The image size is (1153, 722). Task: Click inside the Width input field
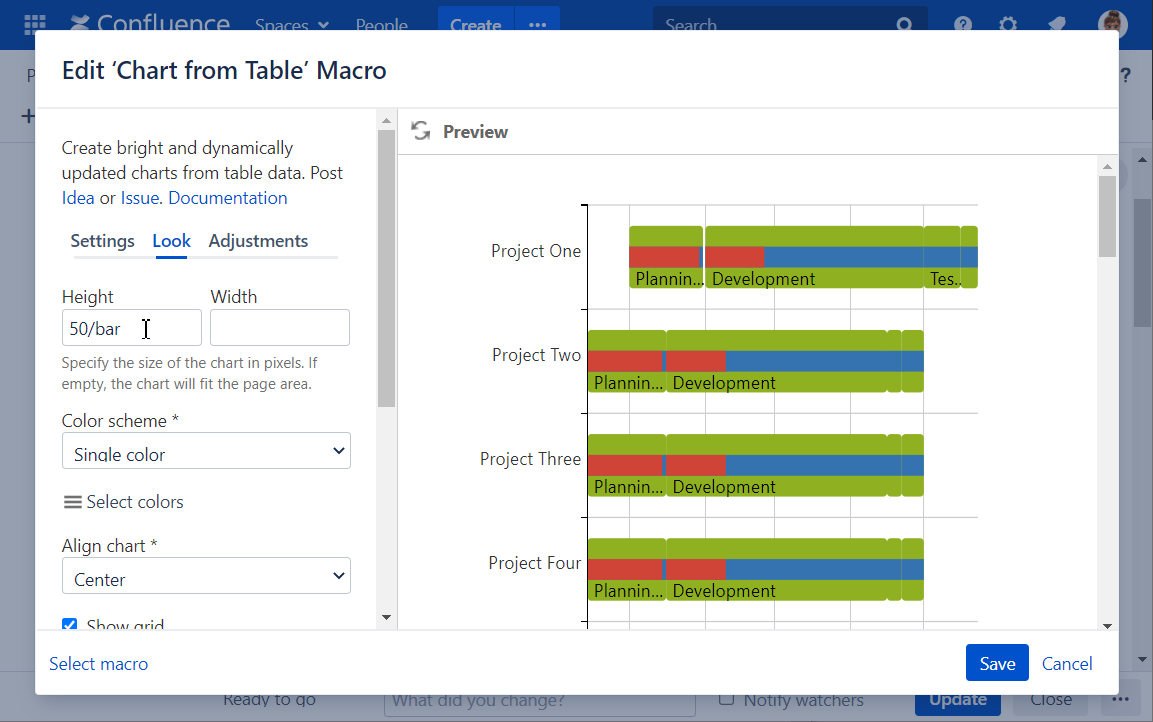(279, 328)
